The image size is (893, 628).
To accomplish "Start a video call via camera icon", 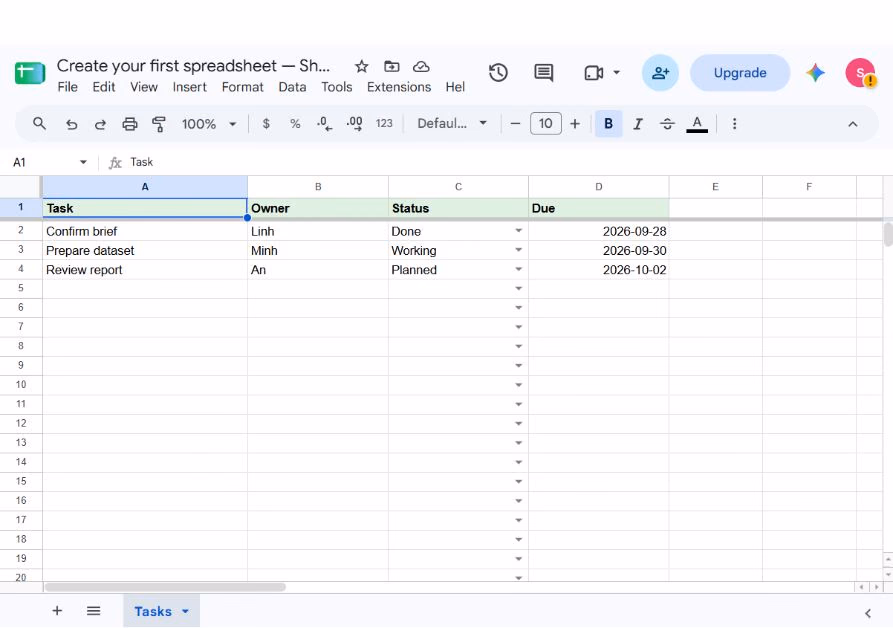I will tap(593, 73).
